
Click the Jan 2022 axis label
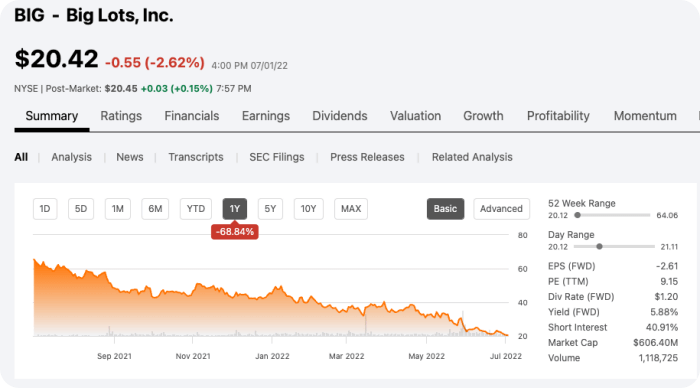[272, 356]
